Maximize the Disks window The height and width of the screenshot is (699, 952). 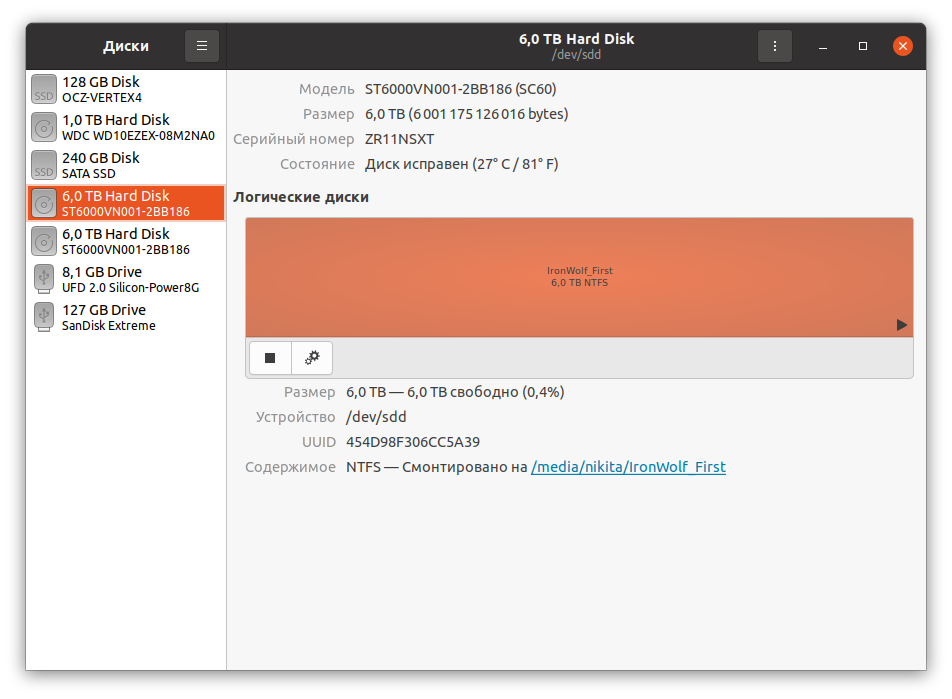[862, 46]
